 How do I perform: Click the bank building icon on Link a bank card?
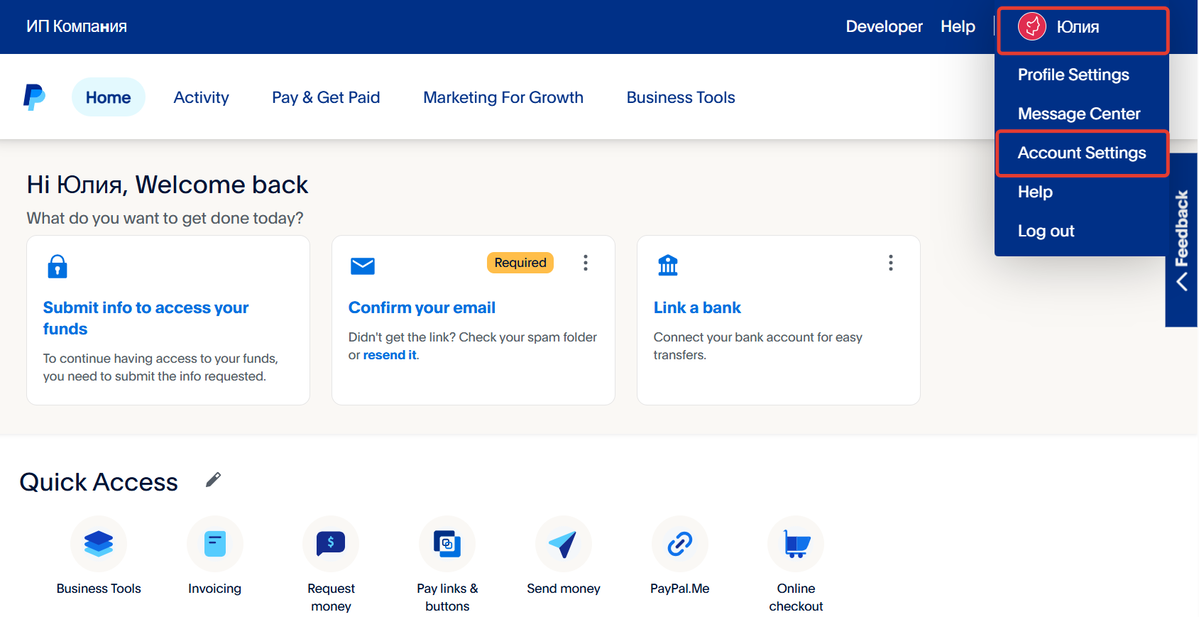(668, 265)
